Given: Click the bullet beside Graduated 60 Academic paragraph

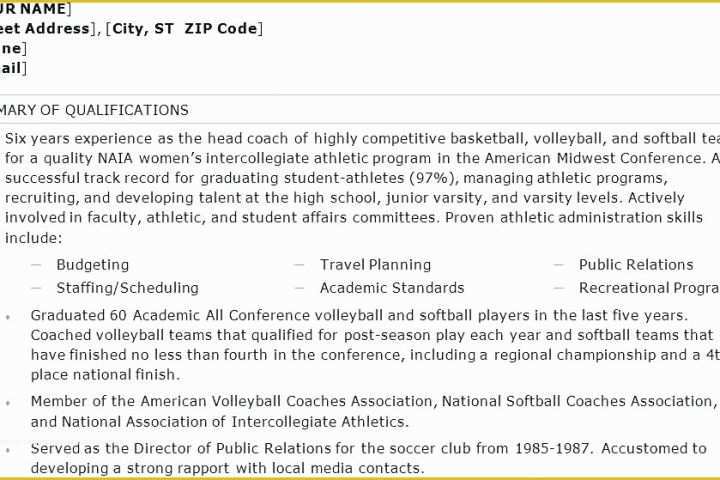Looking at the screenshot, I should tap(8, 316).
